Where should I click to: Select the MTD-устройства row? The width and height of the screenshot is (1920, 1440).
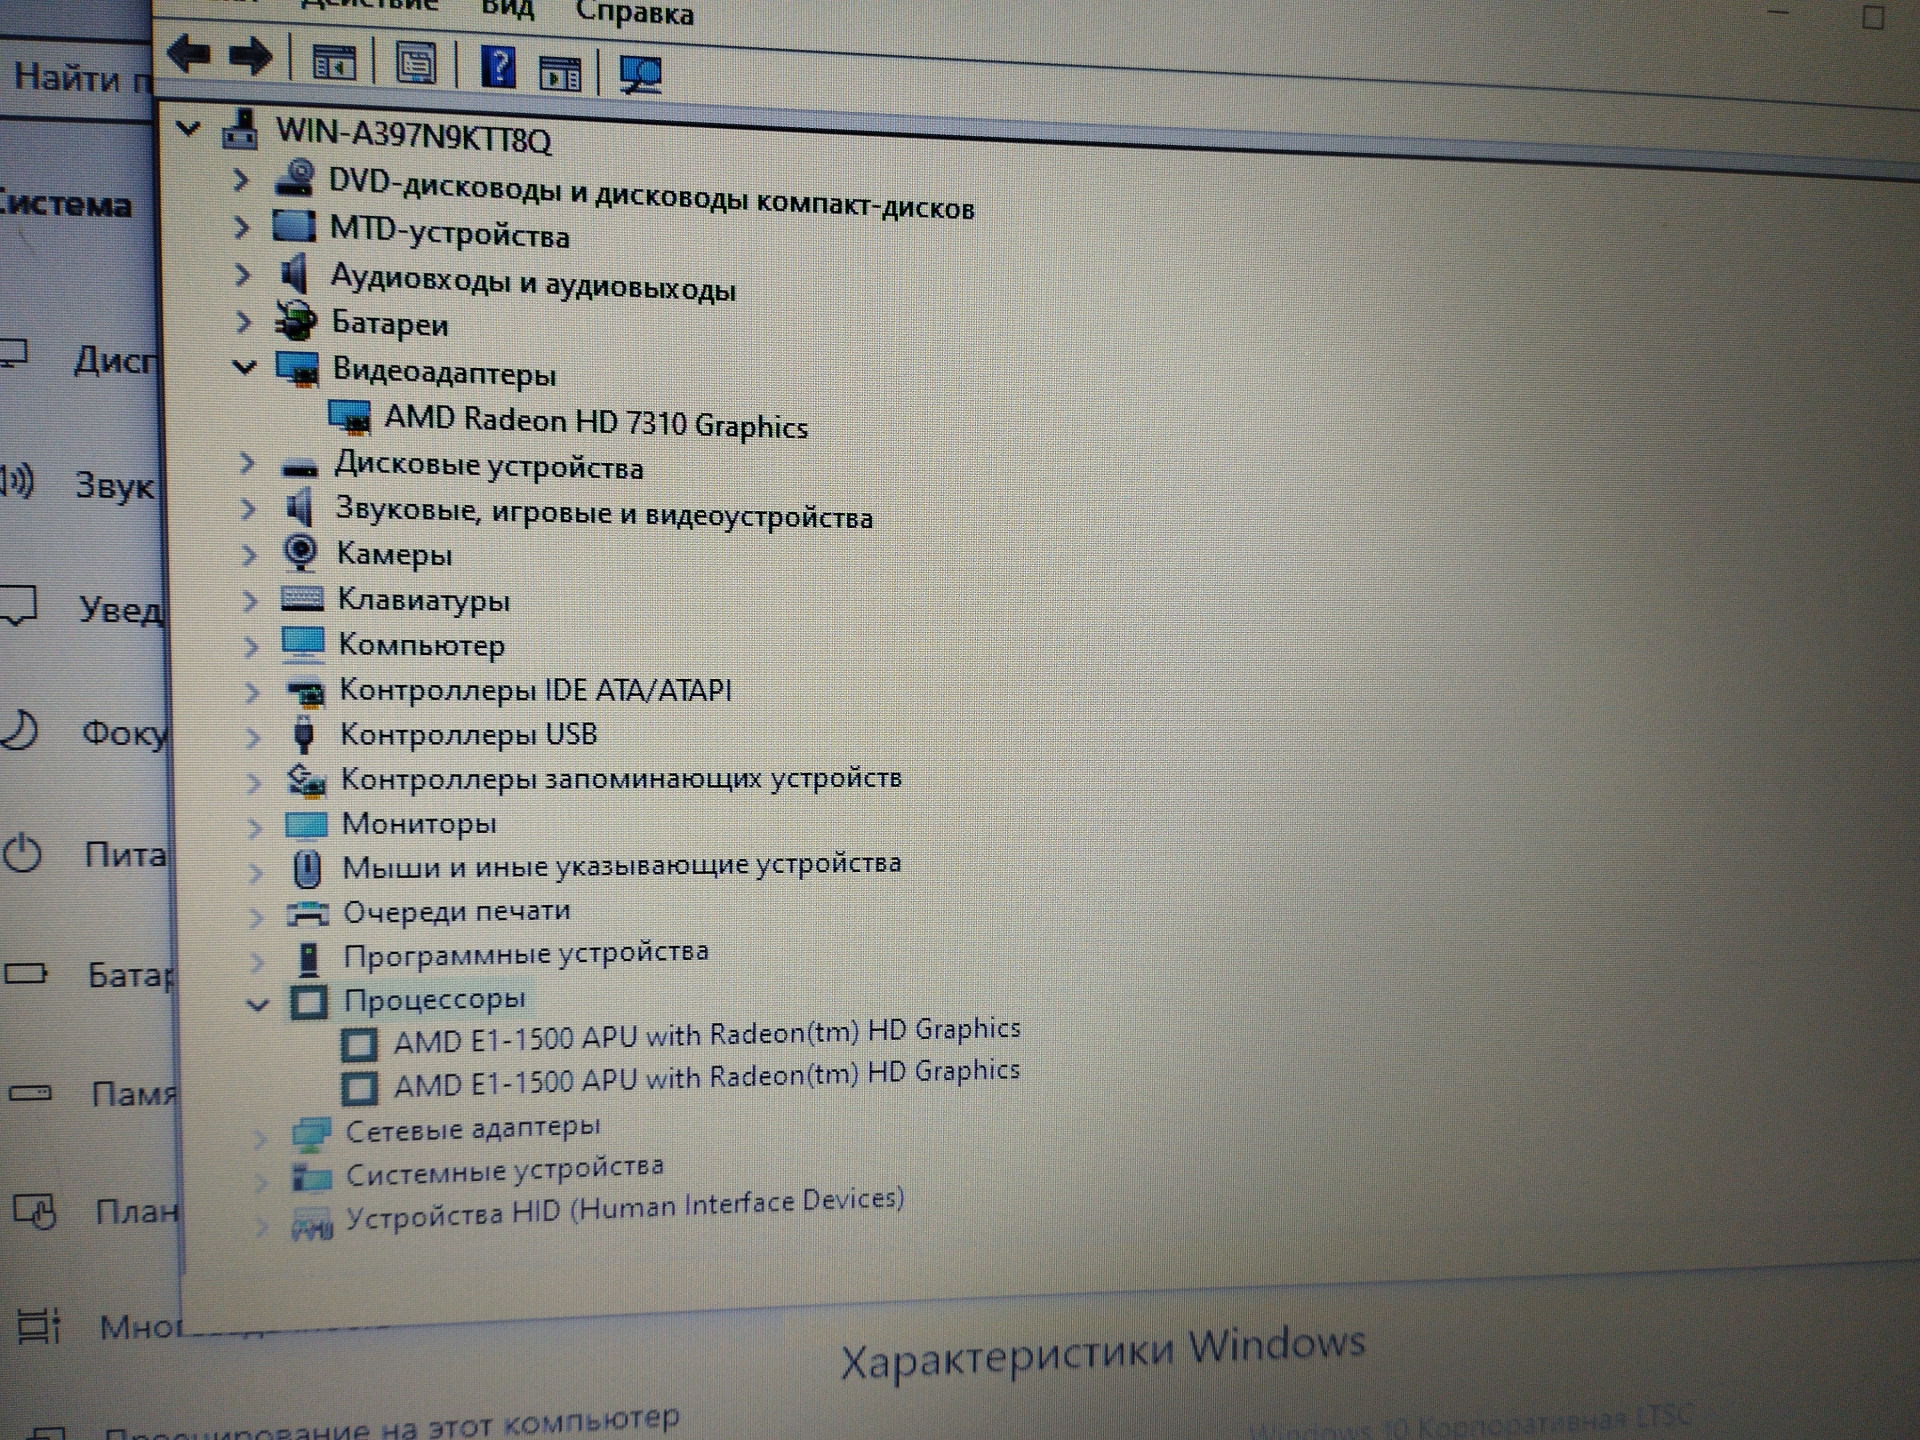[449, 233]
